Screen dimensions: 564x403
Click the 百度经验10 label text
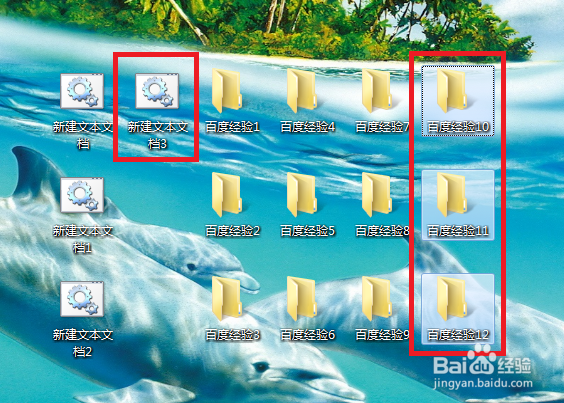[x=458, y=127]
